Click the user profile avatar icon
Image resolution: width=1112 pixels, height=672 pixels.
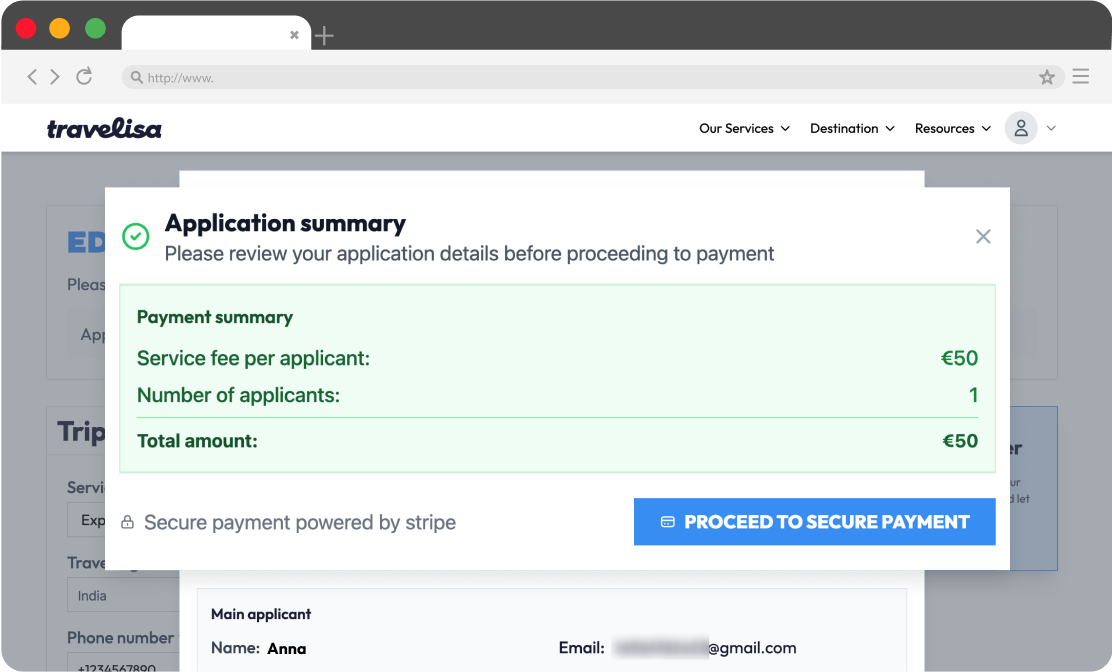pos(1021,128)
